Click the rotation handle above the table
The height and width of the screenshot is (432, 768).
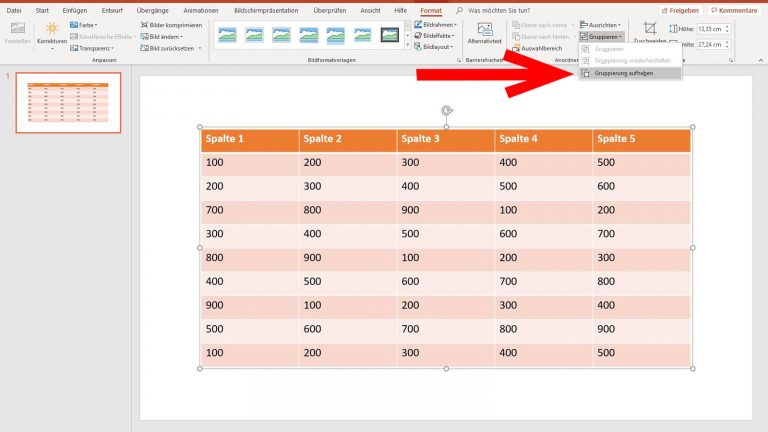coord(446,111)
